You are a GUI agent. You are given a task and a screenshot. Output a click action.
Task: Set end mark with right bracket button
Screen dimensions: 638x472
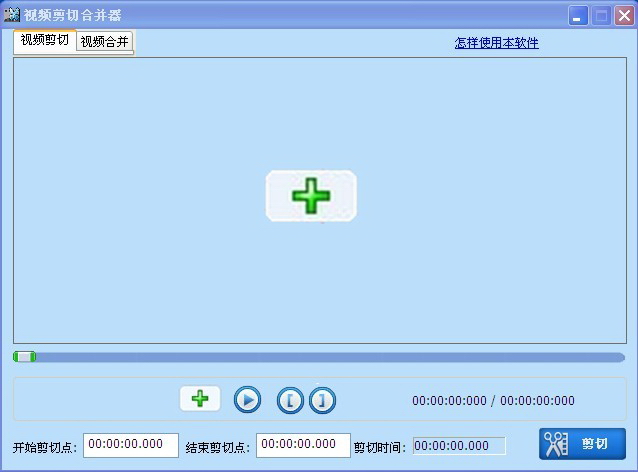322,400
